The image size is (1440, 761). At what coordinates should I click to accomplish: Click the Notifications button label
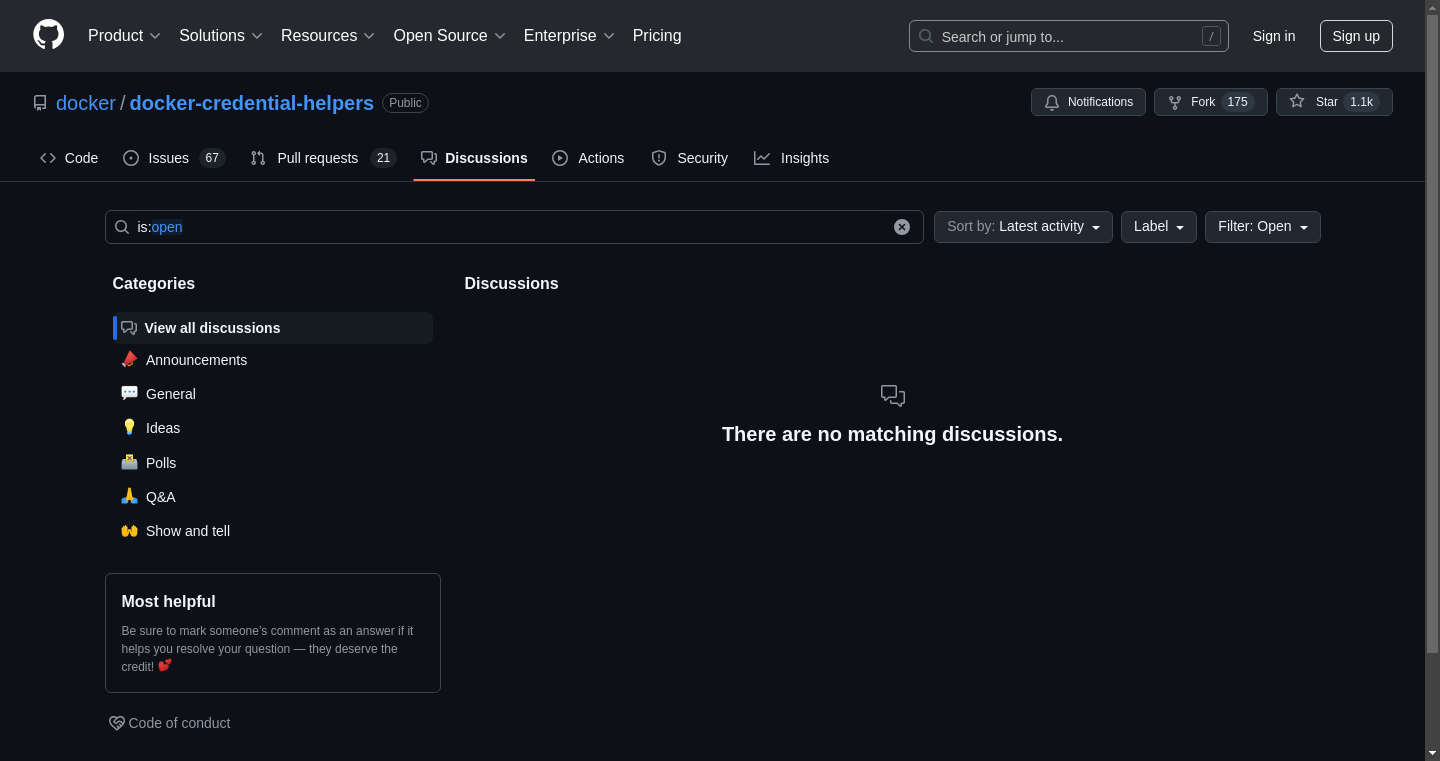pos(1100,102)
